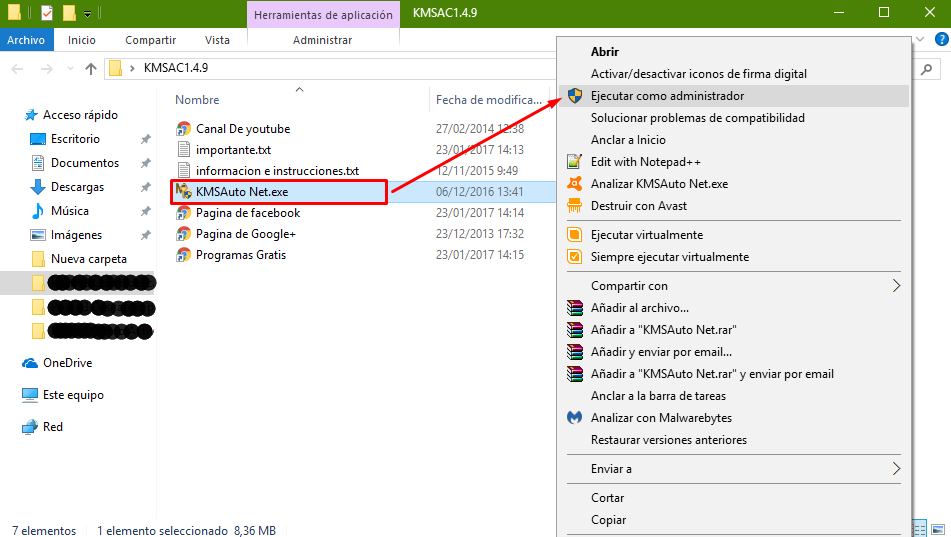951x537 pixels.
Task: Expand the Compartir con submenu
Action: click(734, 286)
